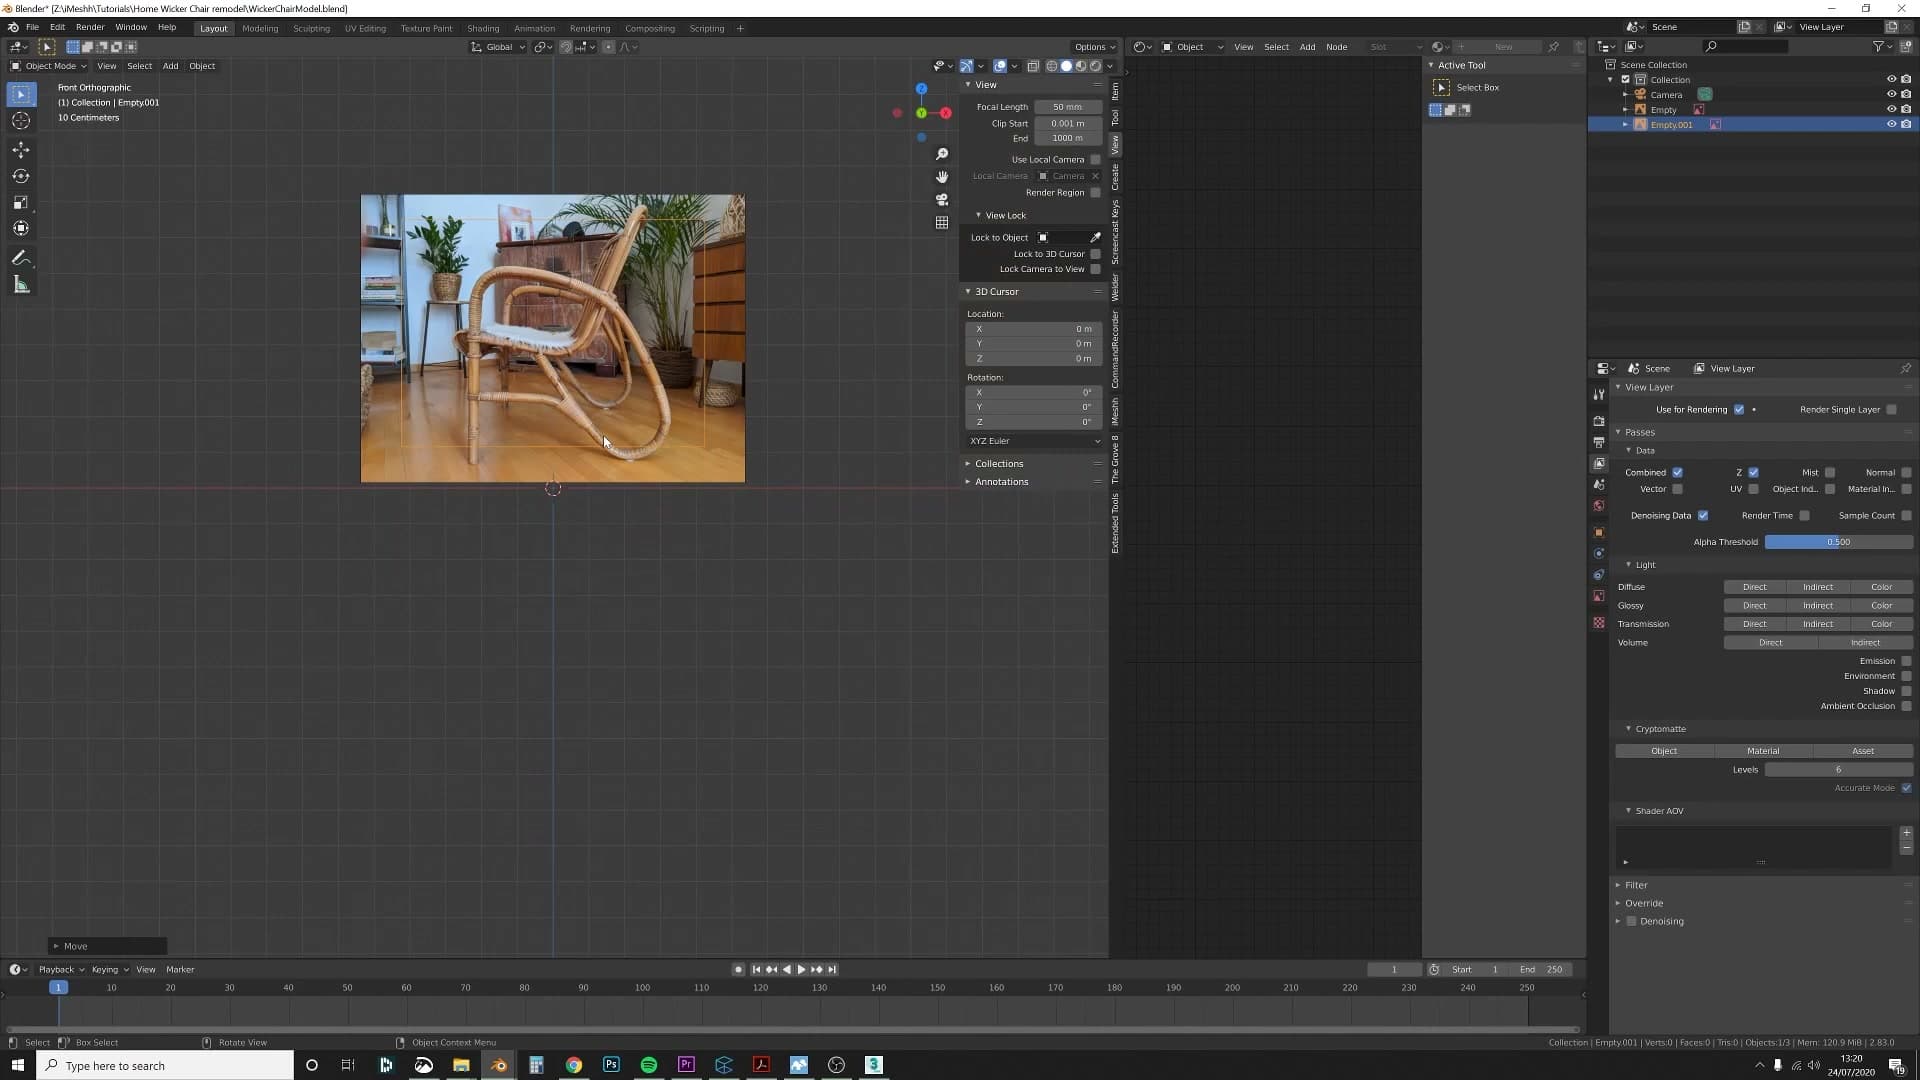Click Cryptomatte Asset button
The height and width of the screenshot is (1080, 1920).
pyautogui.click(x=1862, y=751)
